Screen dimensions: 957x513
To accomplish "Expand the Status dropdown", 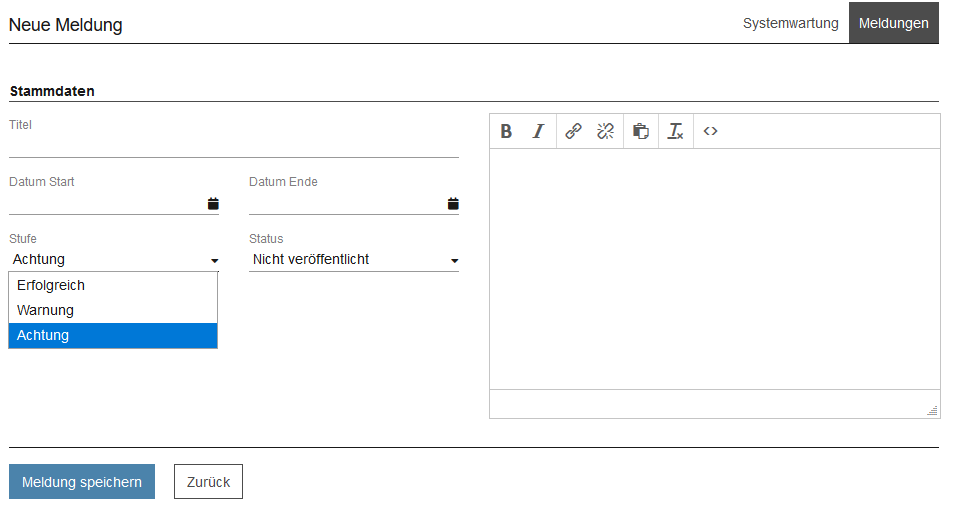I will click(x=354, y=260).
